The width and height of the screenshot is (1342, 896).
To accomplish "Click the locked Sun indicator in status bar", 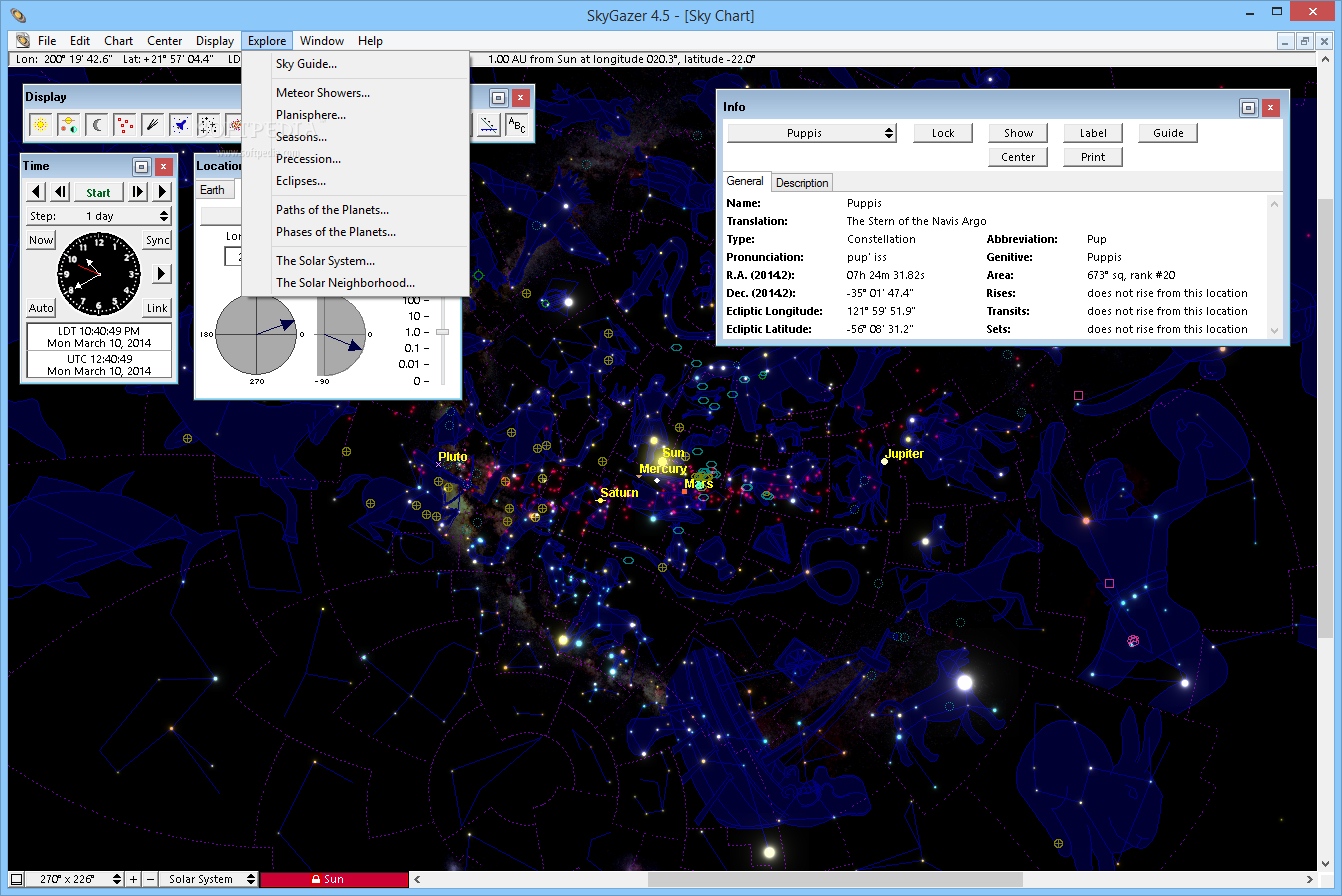I will 334,879.
